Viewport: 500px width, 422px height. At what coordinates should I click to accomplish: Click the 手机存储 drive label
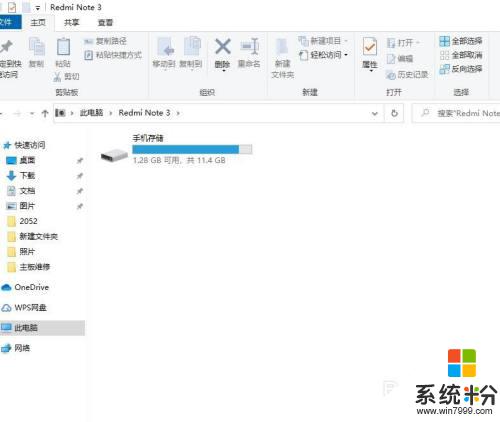pos(148,138)
